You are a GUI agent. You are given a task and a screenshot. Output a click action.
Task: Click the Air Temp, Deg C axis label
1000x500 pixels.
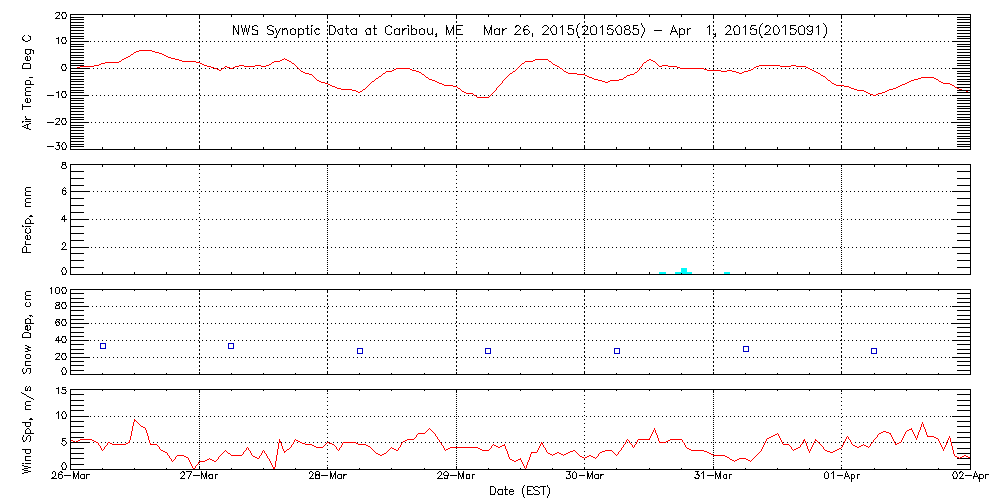click(x=26, y=81)
